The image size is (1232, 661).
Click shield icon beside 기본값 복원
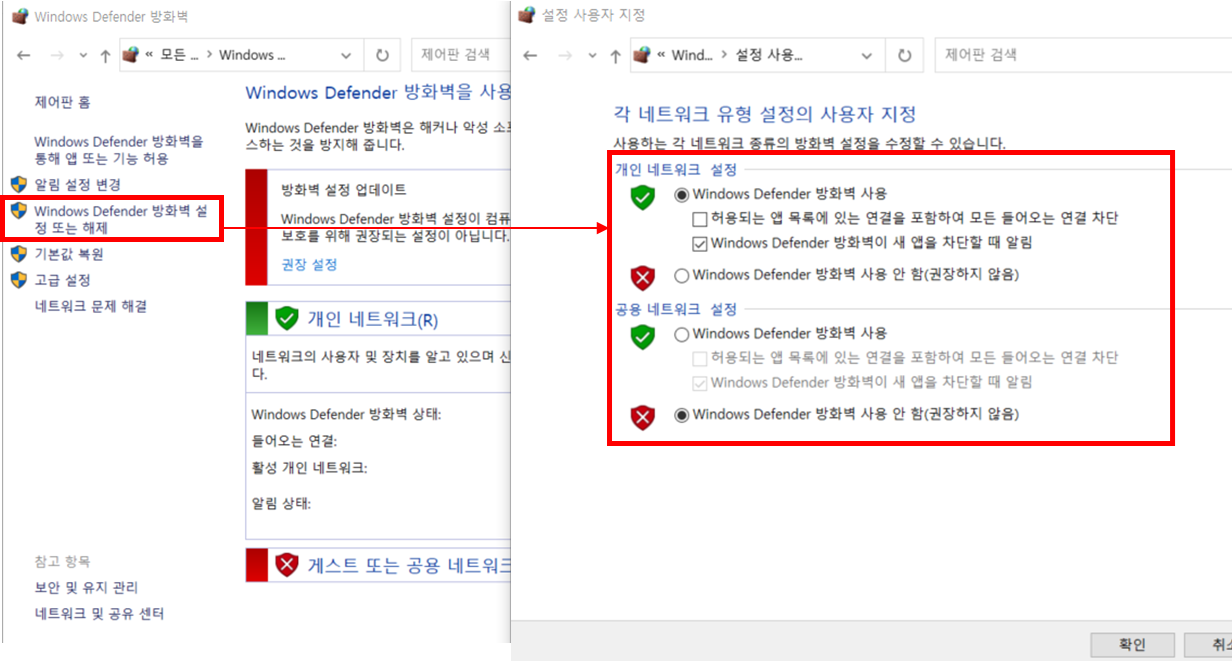(18, 253)
